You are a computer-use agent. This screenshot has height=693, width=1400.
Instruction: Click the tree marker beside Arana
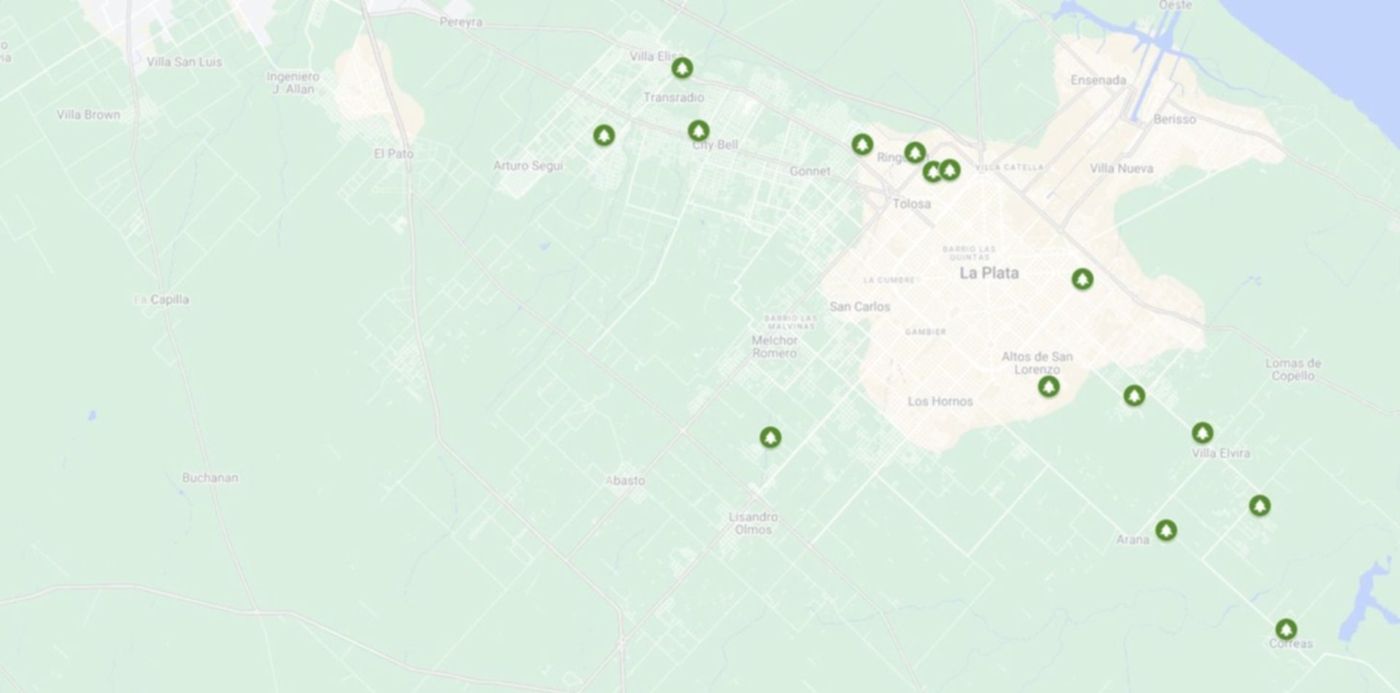pos(1166,530)
